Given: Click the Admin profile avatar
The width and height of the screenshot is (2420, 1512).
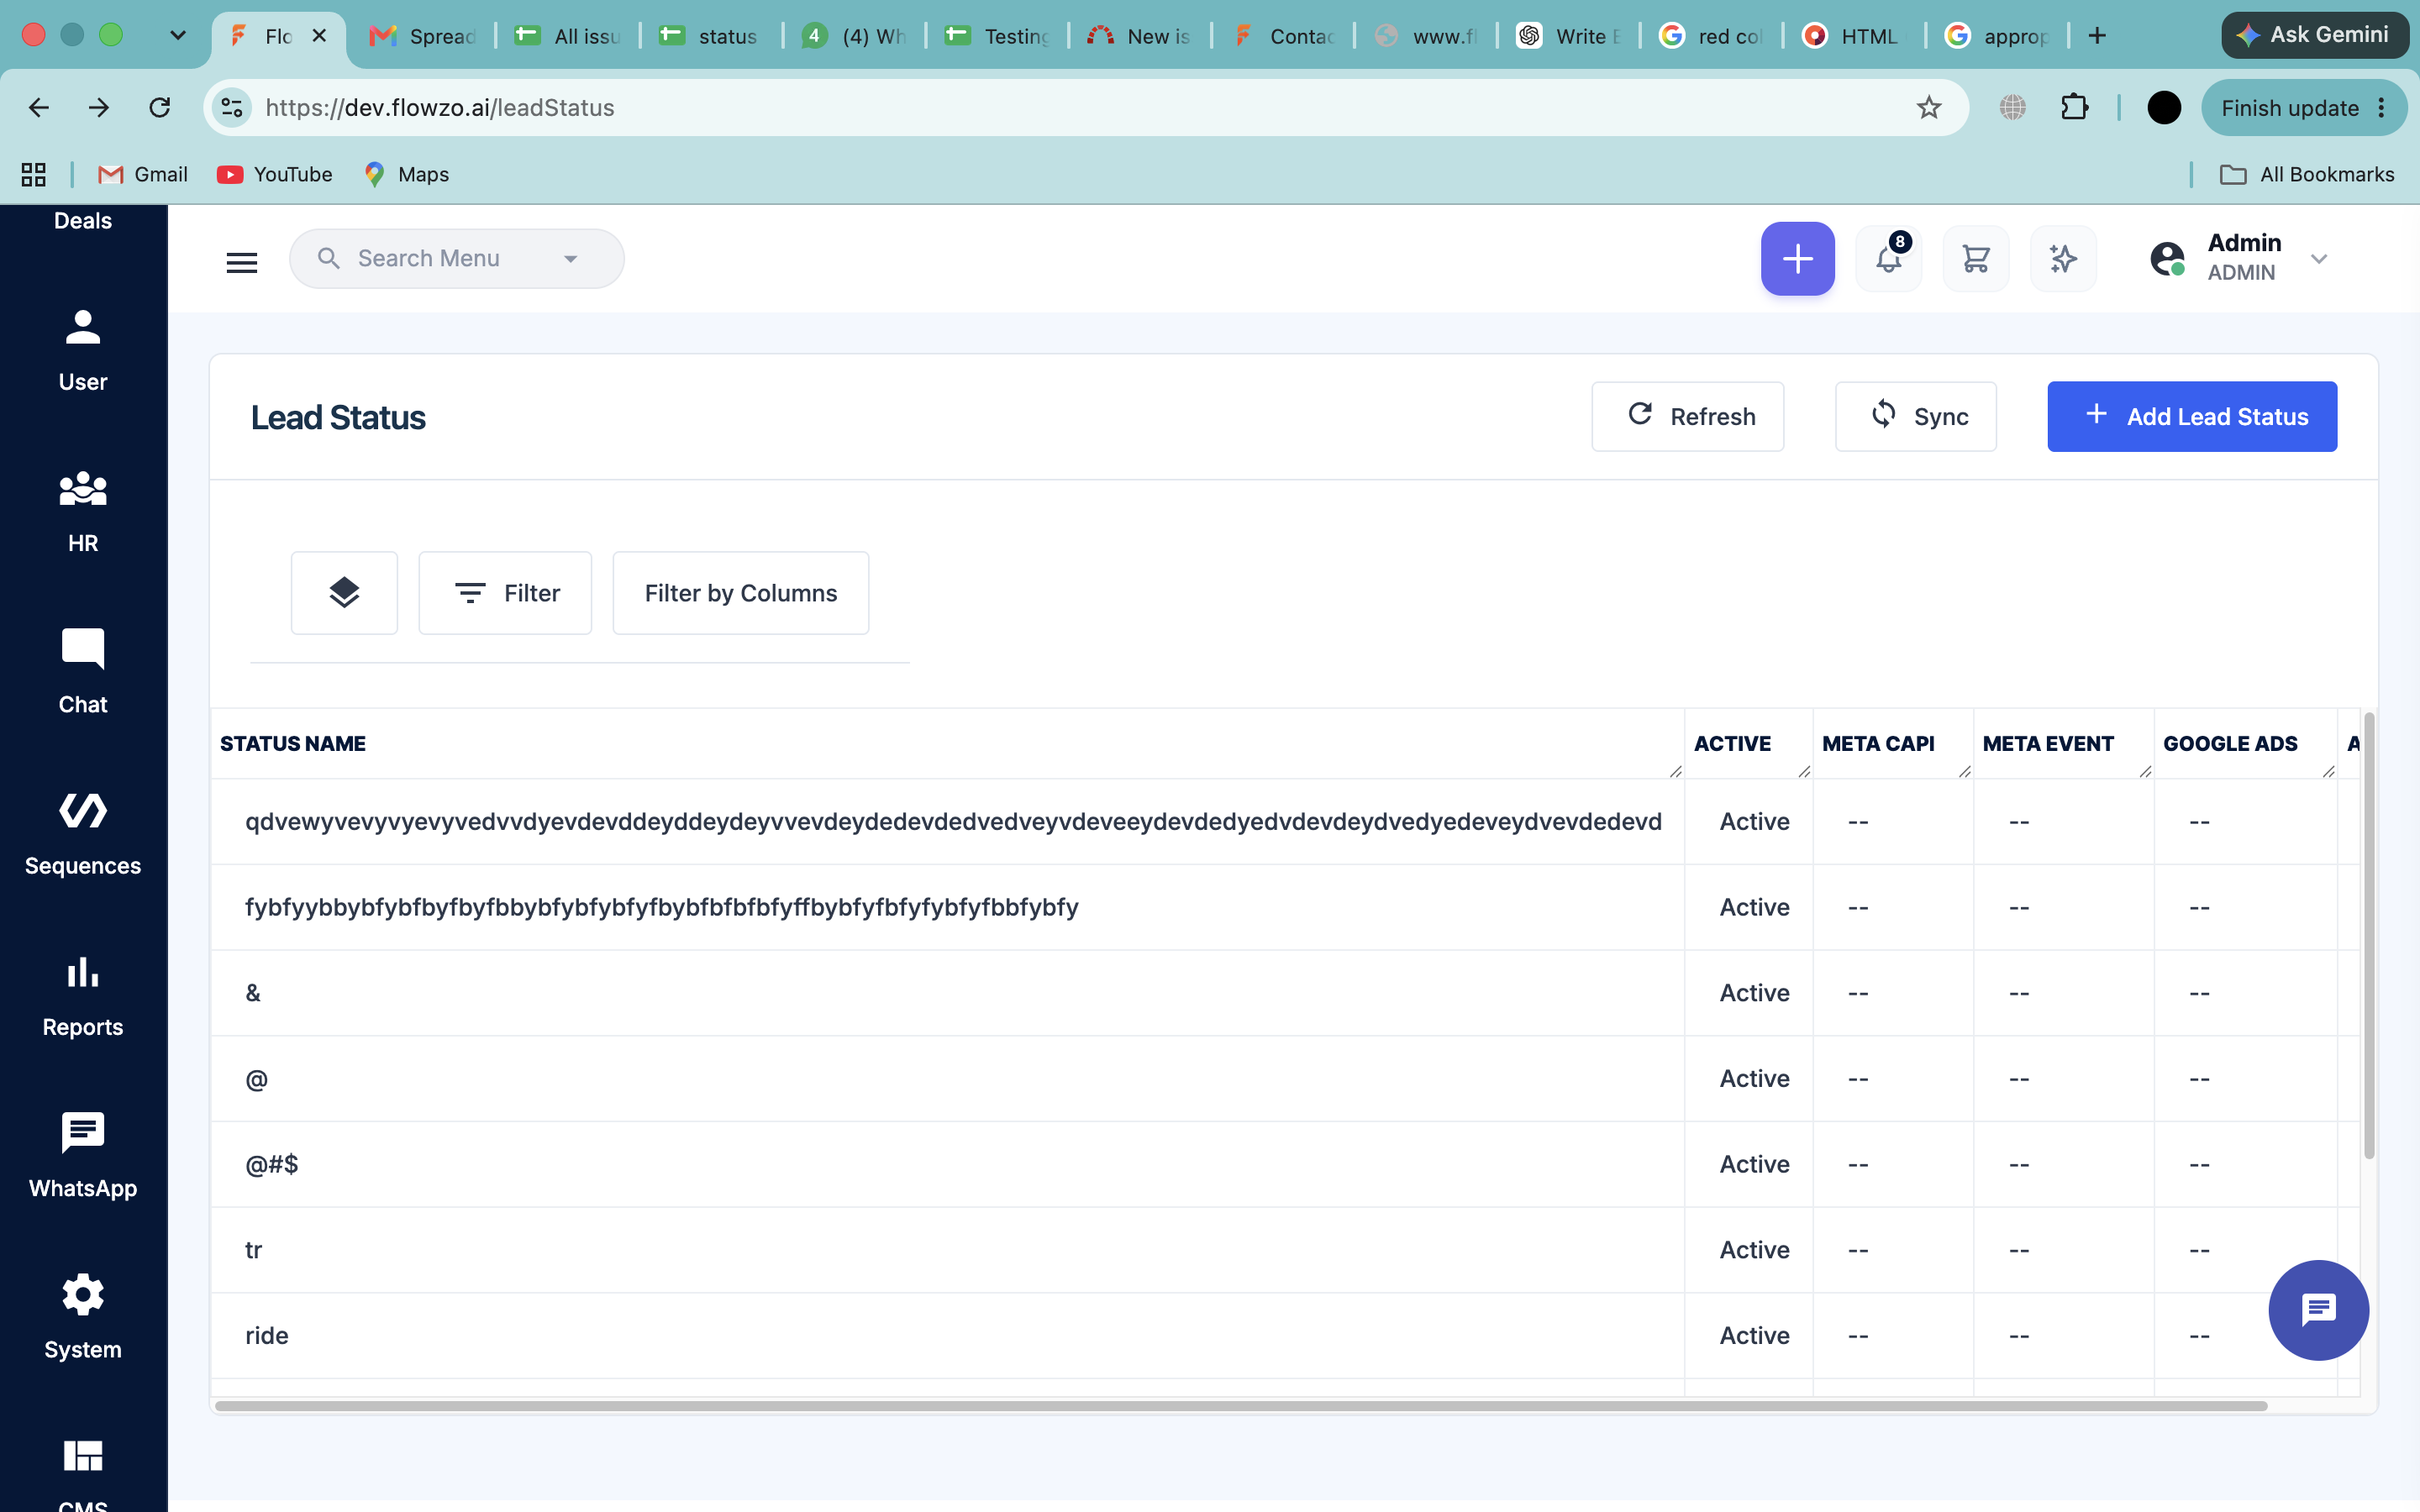Looking at the screenshot, I should 2167,259.
